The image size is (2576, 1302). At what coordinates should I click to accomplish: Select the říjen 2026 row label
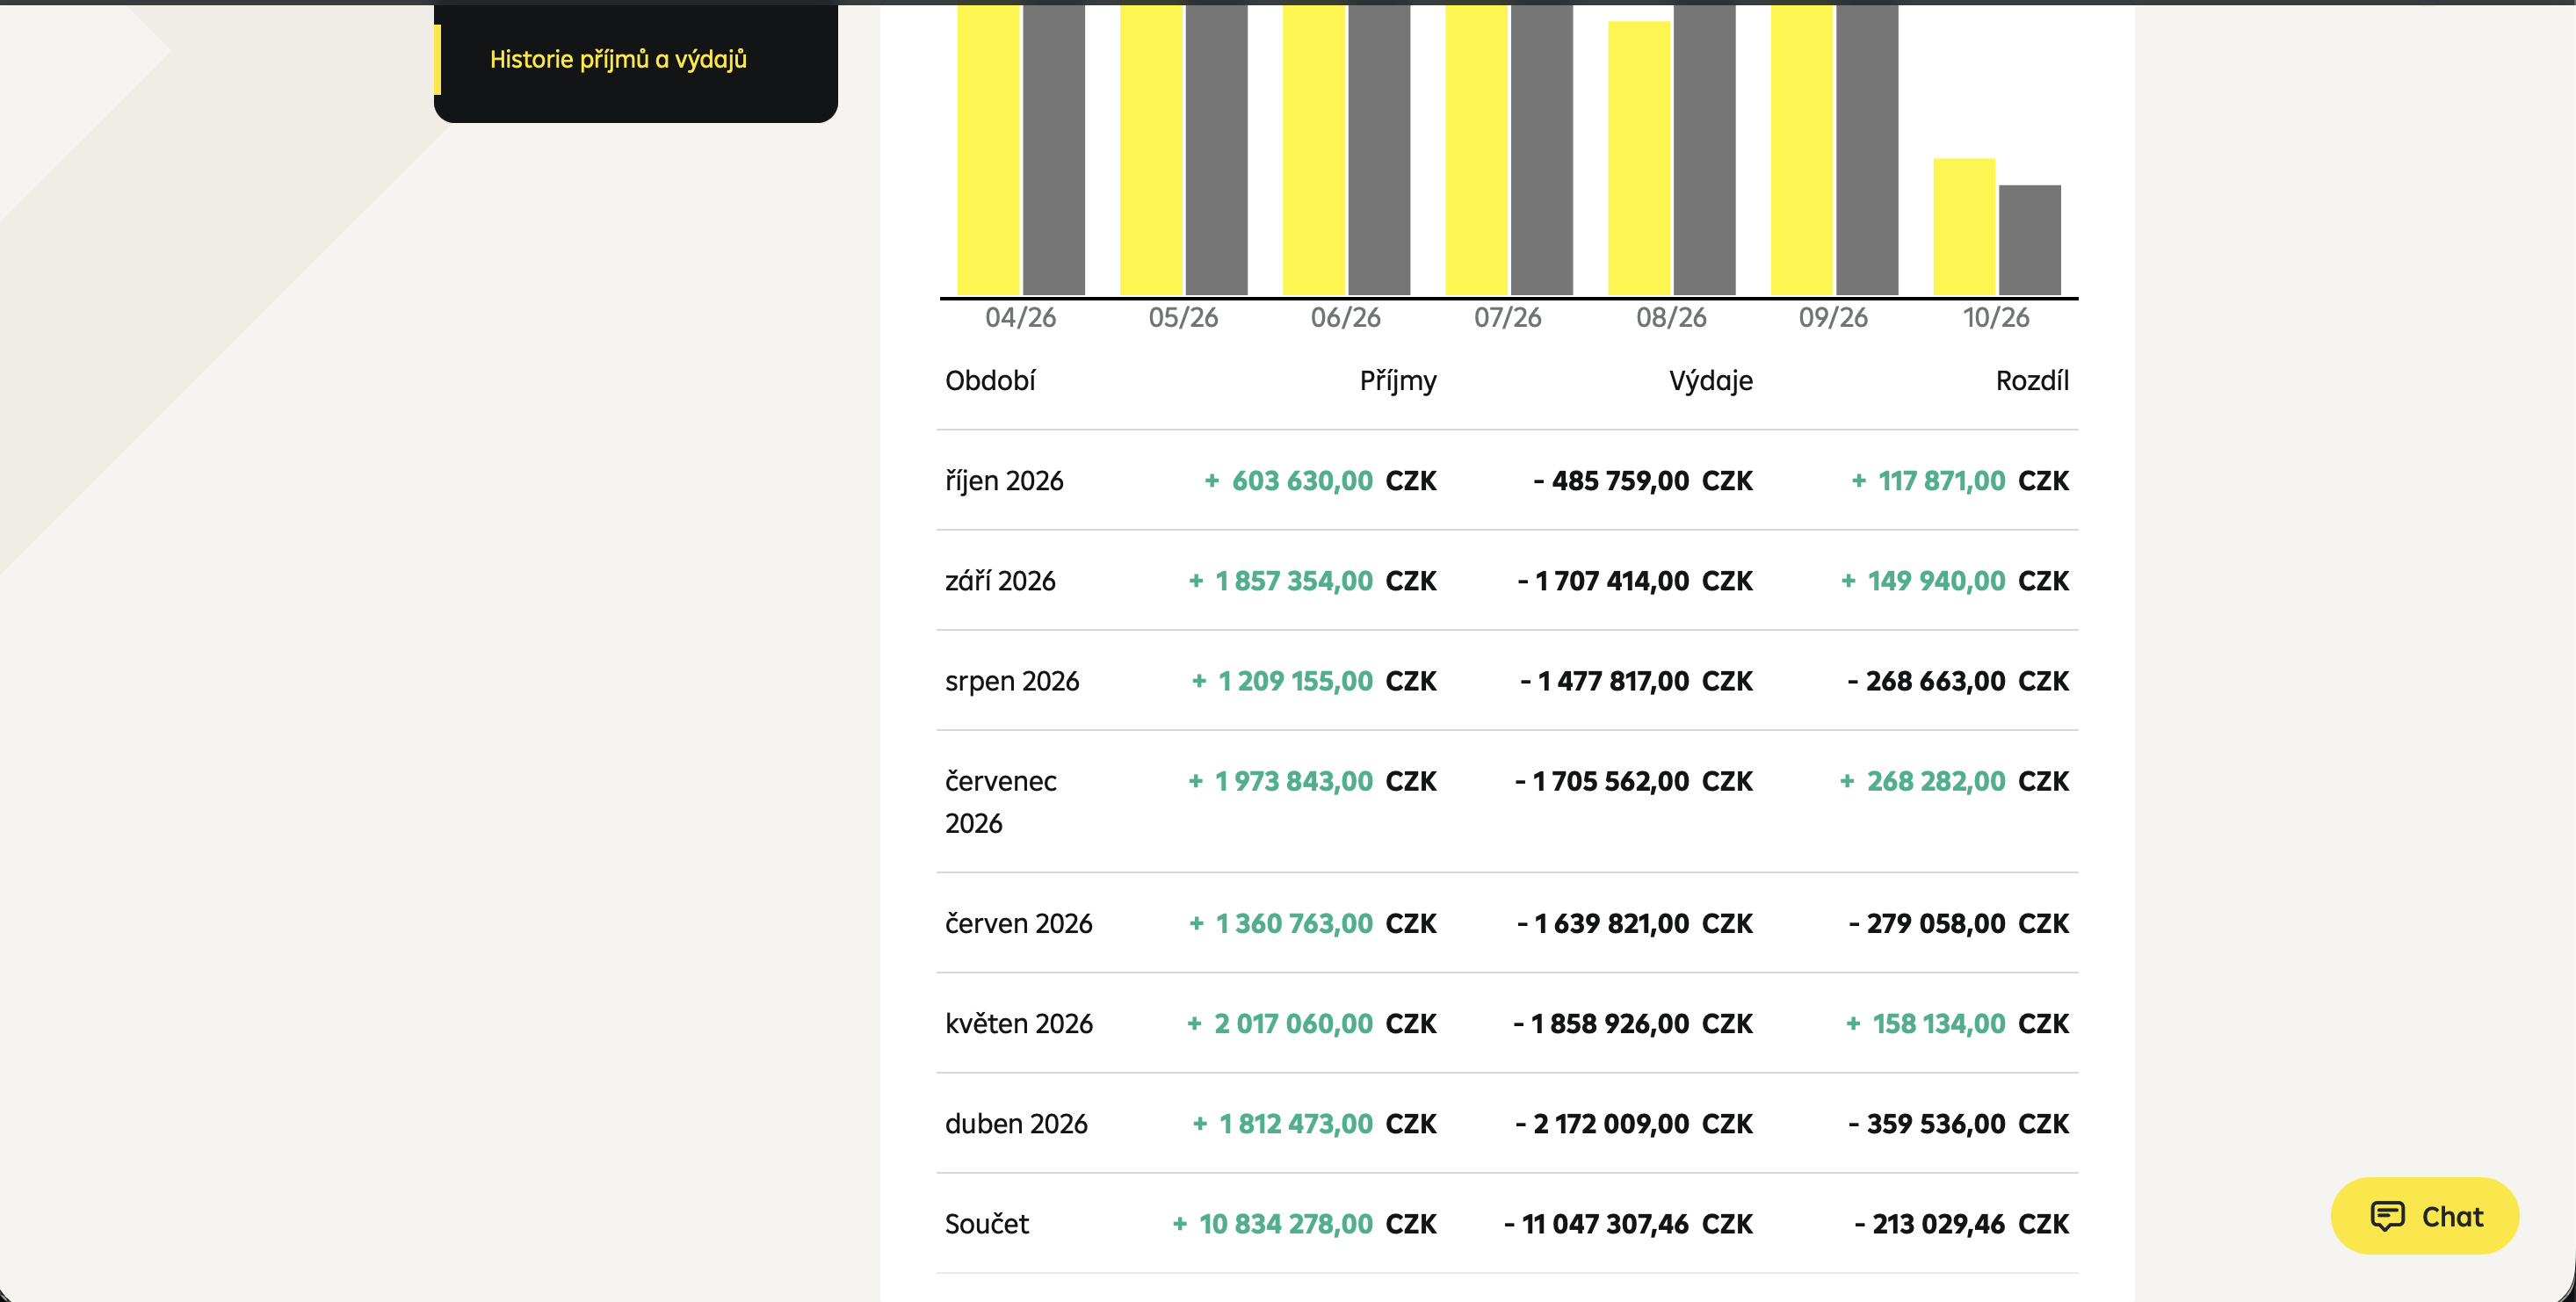coord(1004,481)
